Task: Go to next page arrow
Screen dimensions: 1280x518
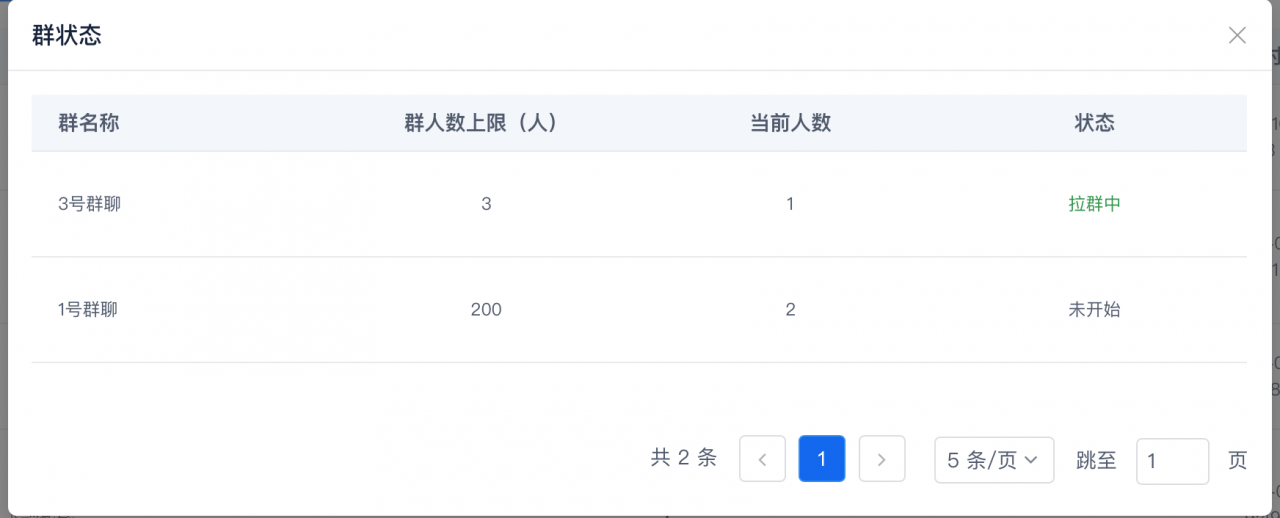Action: point(882,460)
